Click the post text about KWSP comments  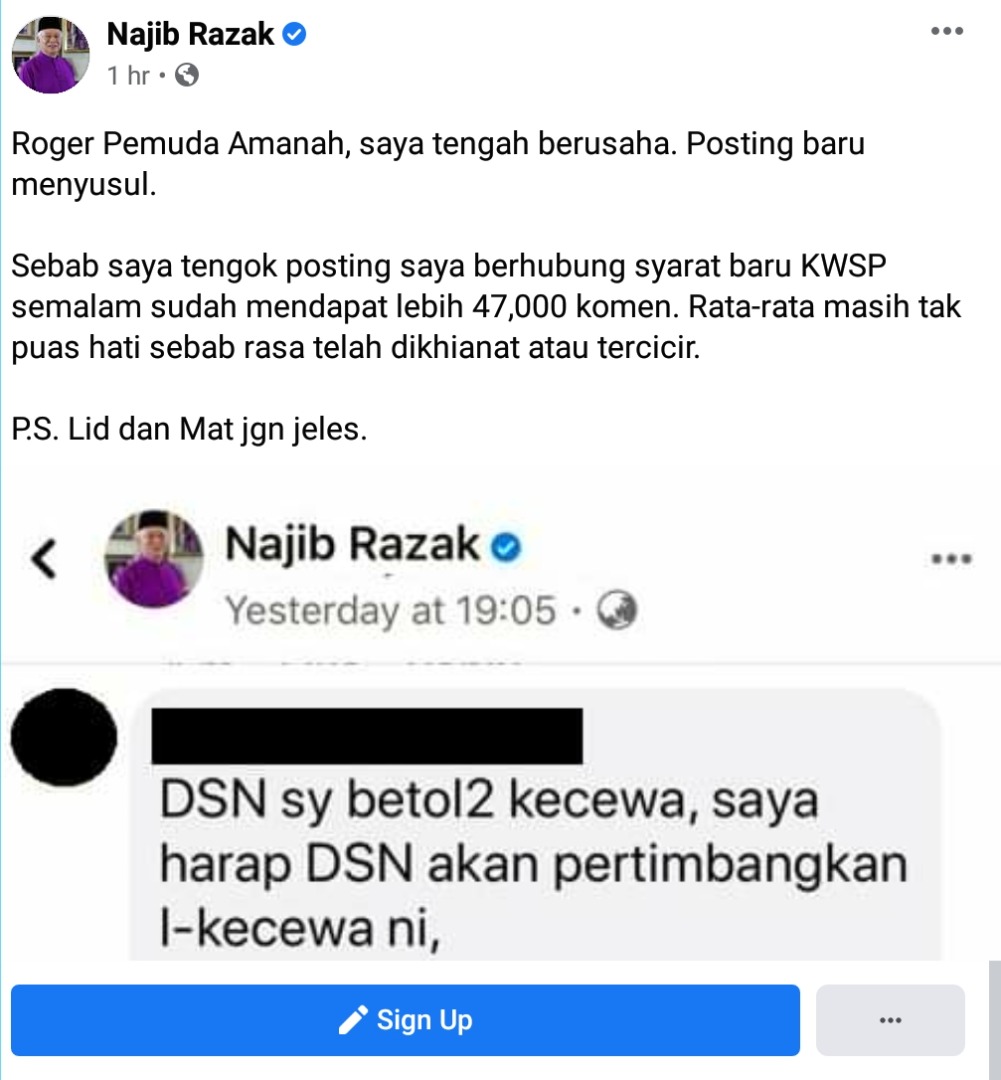pyautogui.click(x=486, y=307)
